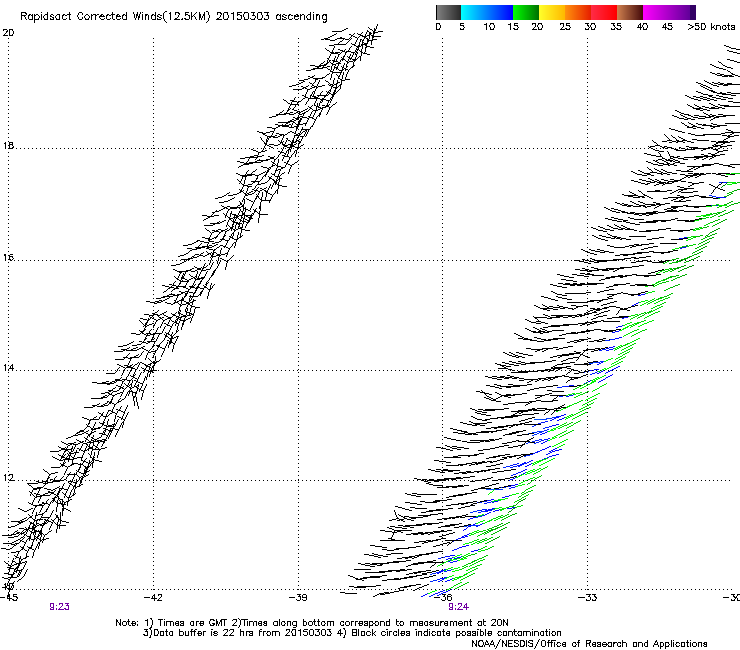This screenshot has width=740, height=650.
Task: Click the green 15-20 knots color swatch
Action: click(526, 12)
